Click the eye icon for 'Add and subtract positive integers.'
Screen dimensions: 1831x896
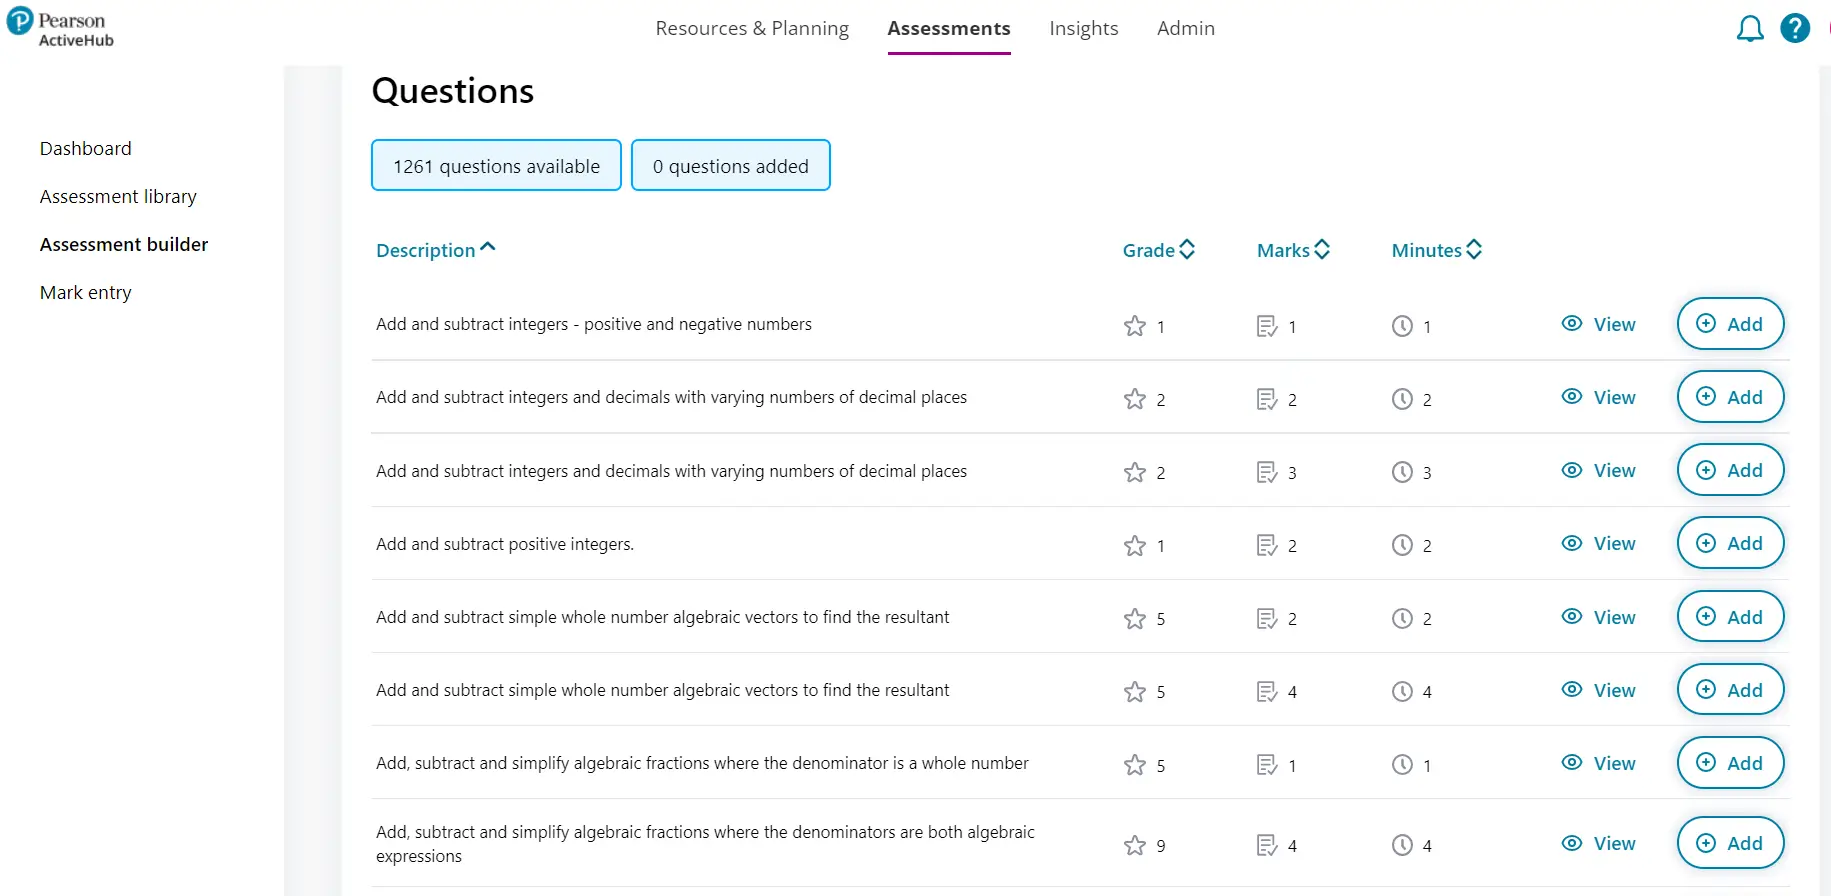tap(1572, 543)
